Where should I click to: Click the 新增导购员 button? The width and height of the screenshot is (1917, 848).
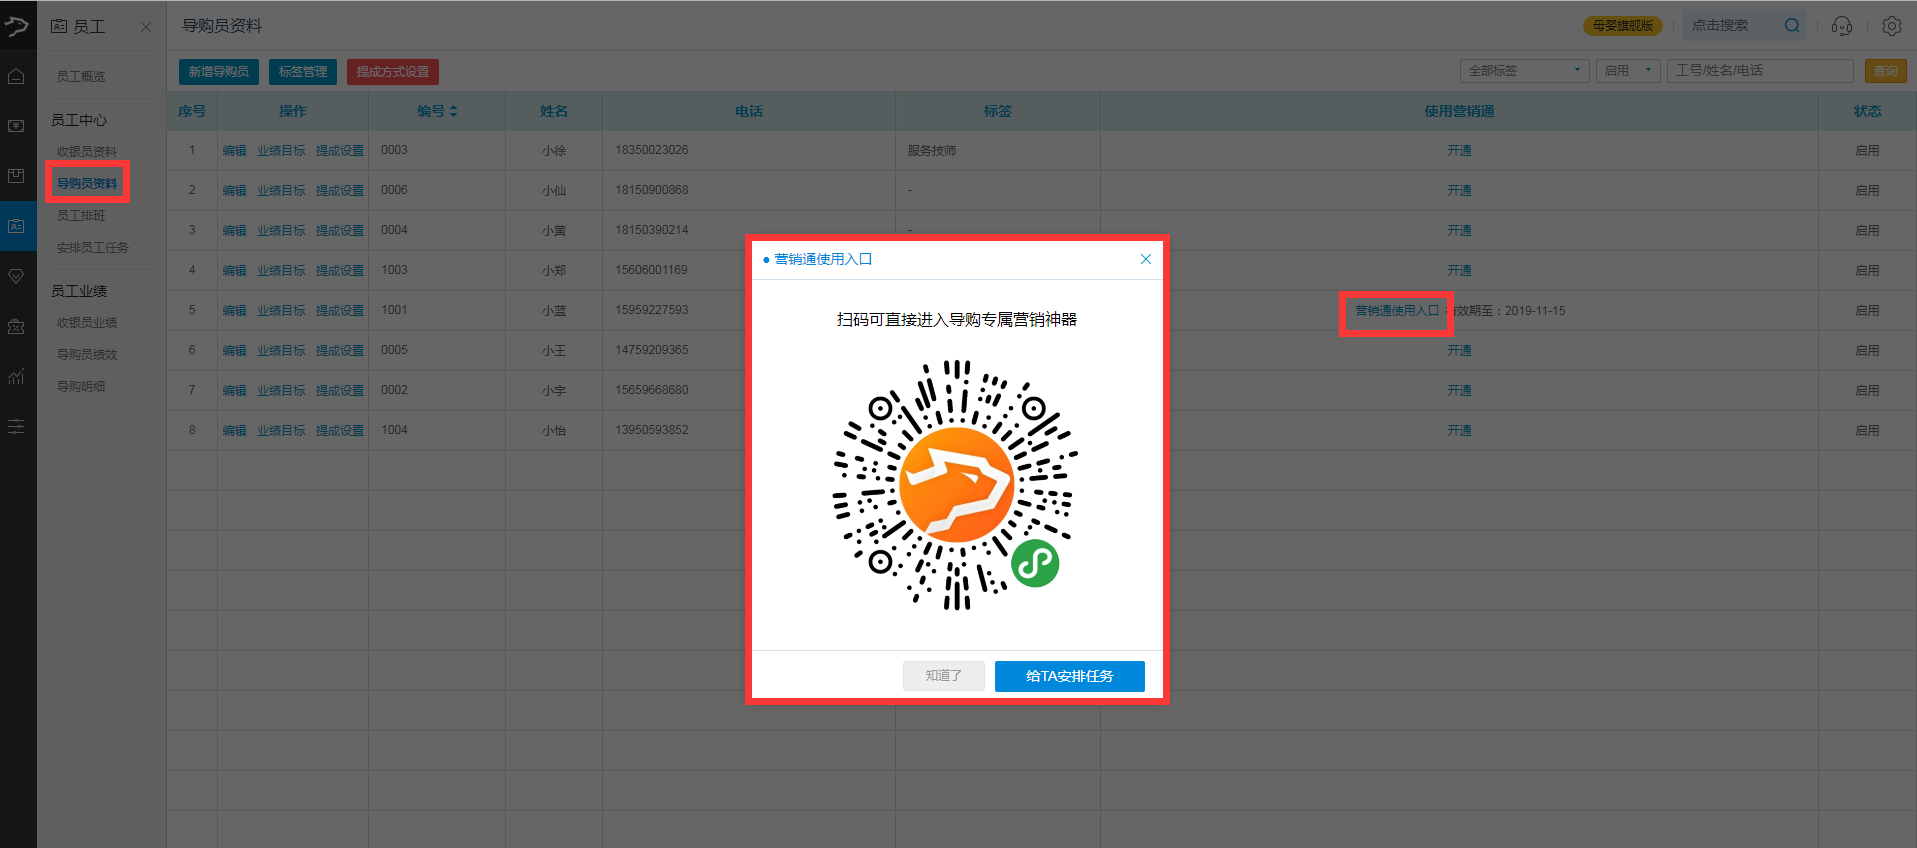[x=219, y=72]
